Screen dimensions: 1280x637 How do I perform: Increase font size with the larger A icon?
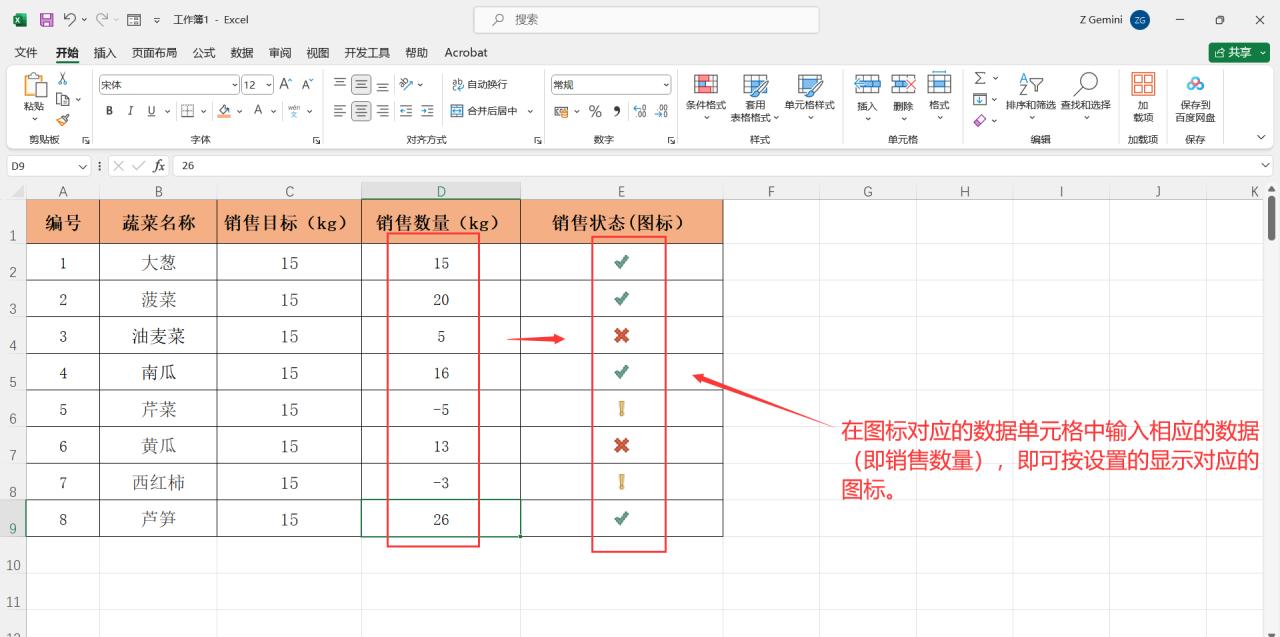click(286, 84)
